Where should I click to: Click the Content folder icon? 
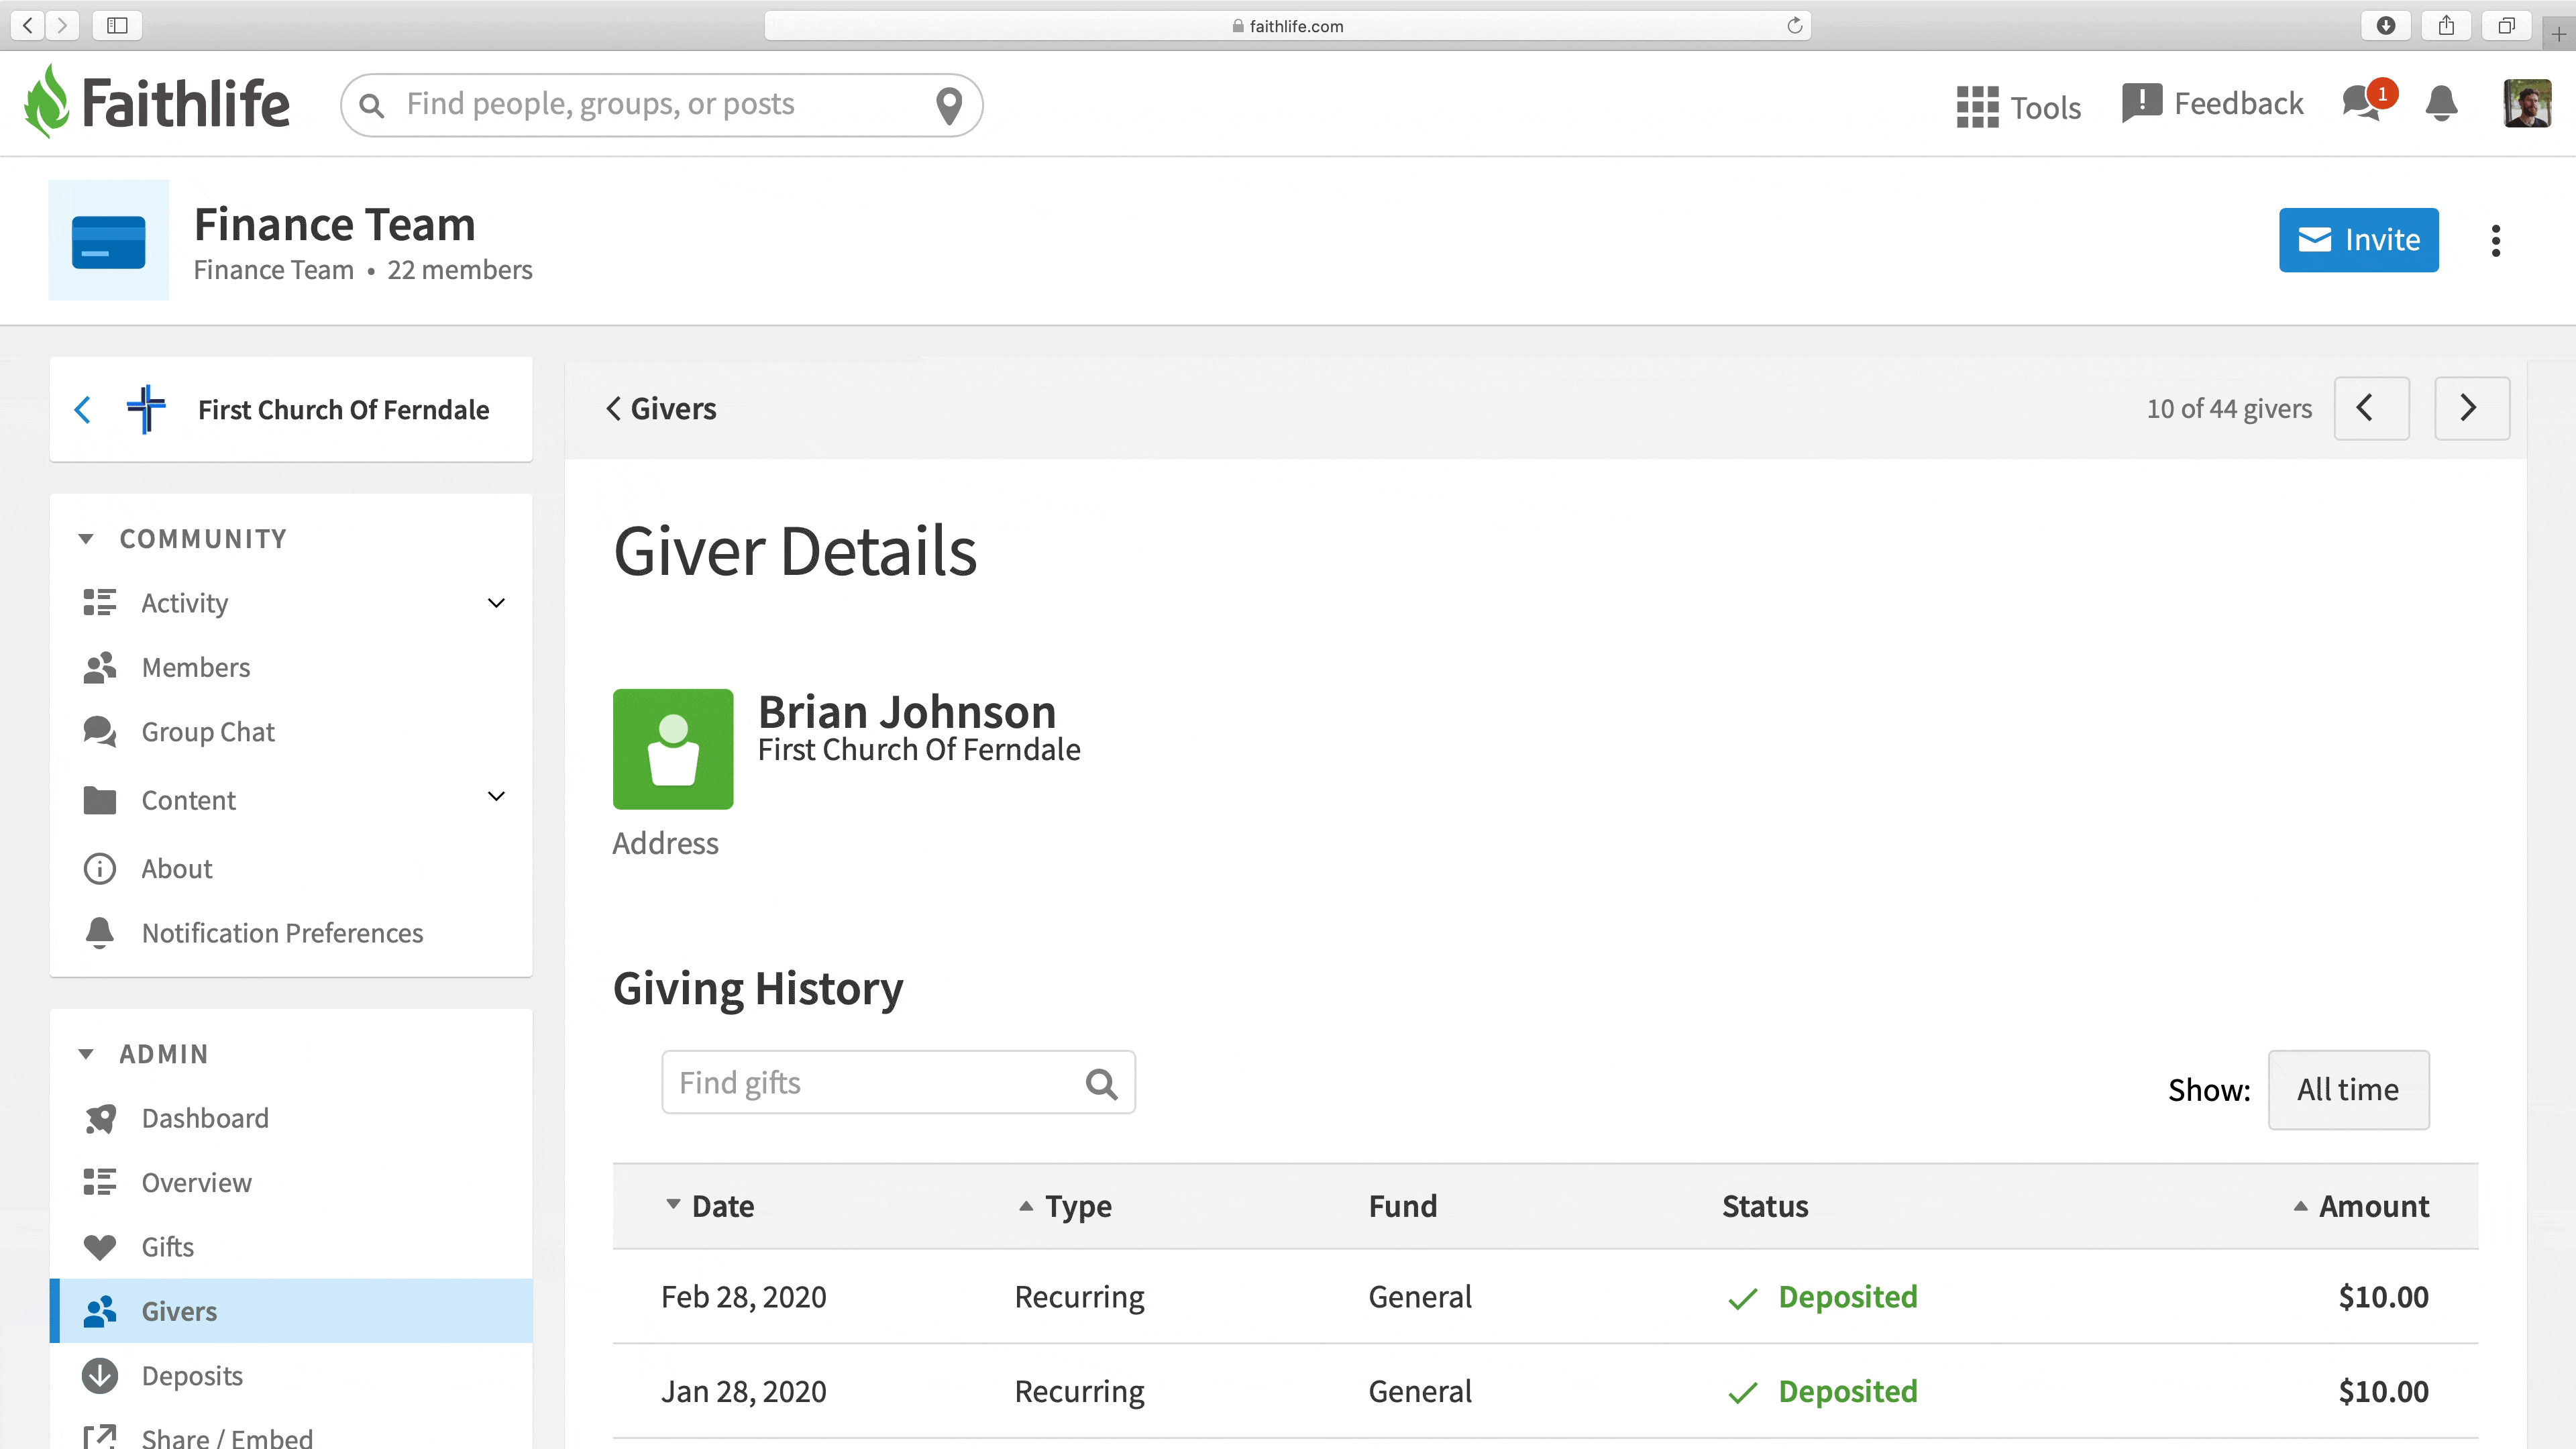coord(99,800)
